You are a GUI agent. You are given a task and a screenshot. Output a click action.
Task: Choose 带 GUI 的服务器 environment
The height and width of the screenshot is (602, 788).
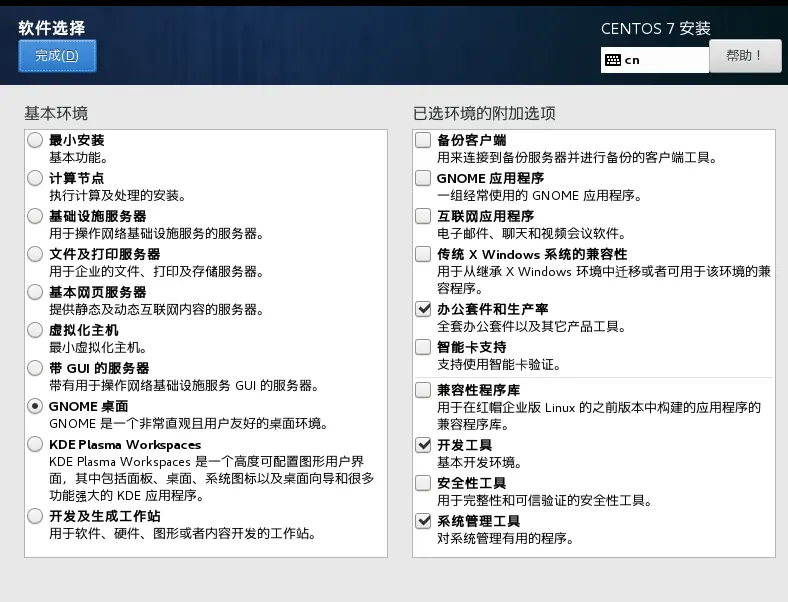coord(35,368)
